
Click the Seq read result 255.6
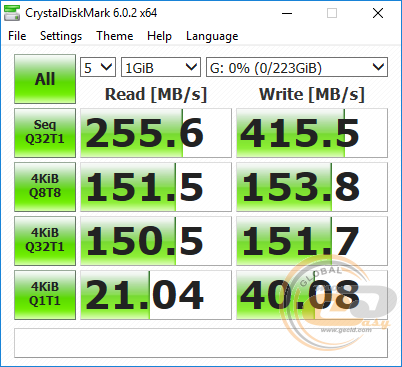click(156, 133)
